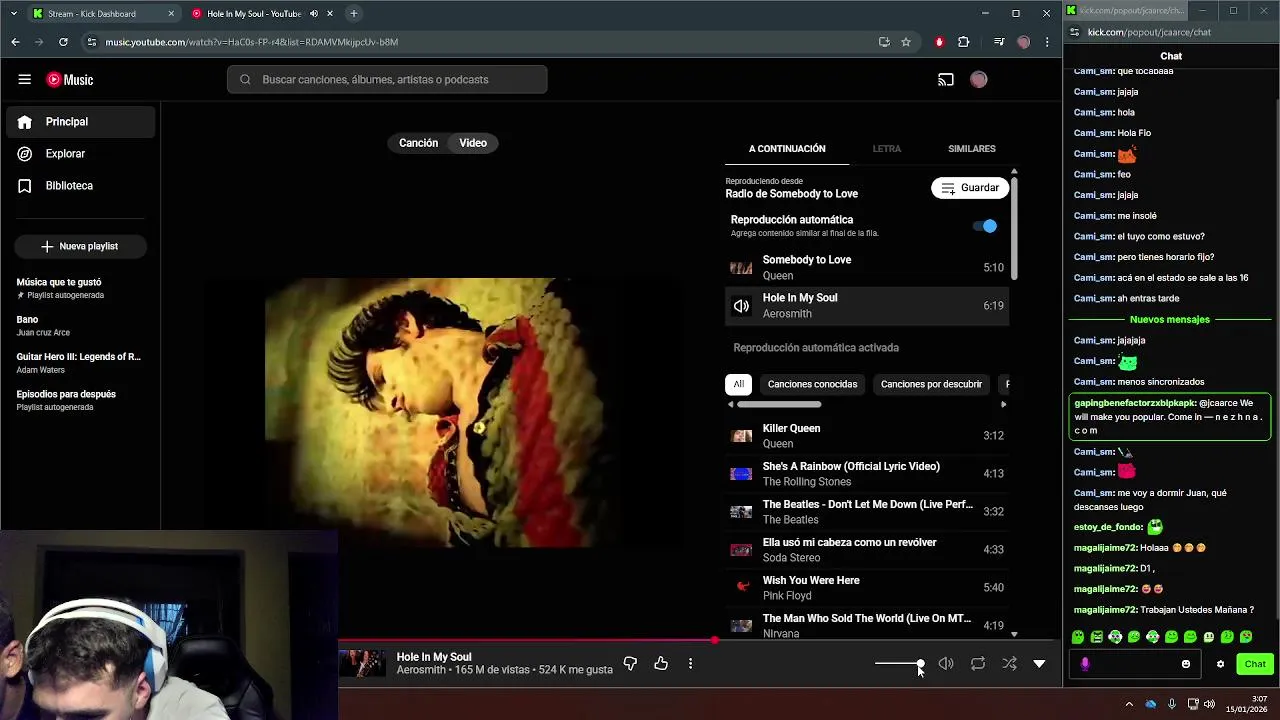
Task: Switch to Stream - Kick Dashboard tab
Action: click(x=103, y=14)
